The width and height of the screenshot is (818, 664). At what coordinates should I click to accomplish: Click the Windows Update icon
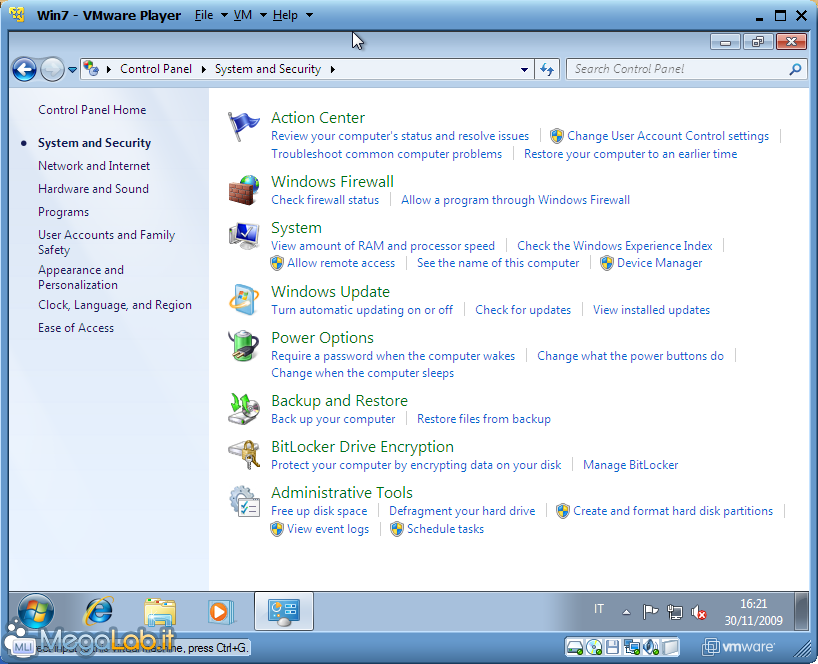pyautogui.click(x=243, y=300)
